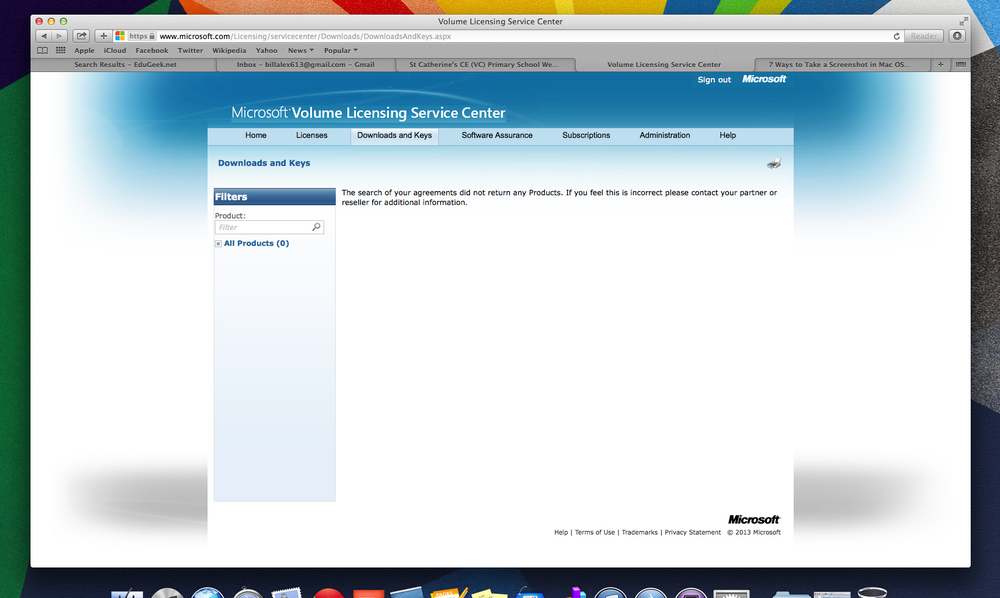Open the Terms of Use link
Screen dimensions: 1000x598
click(594, 532)
